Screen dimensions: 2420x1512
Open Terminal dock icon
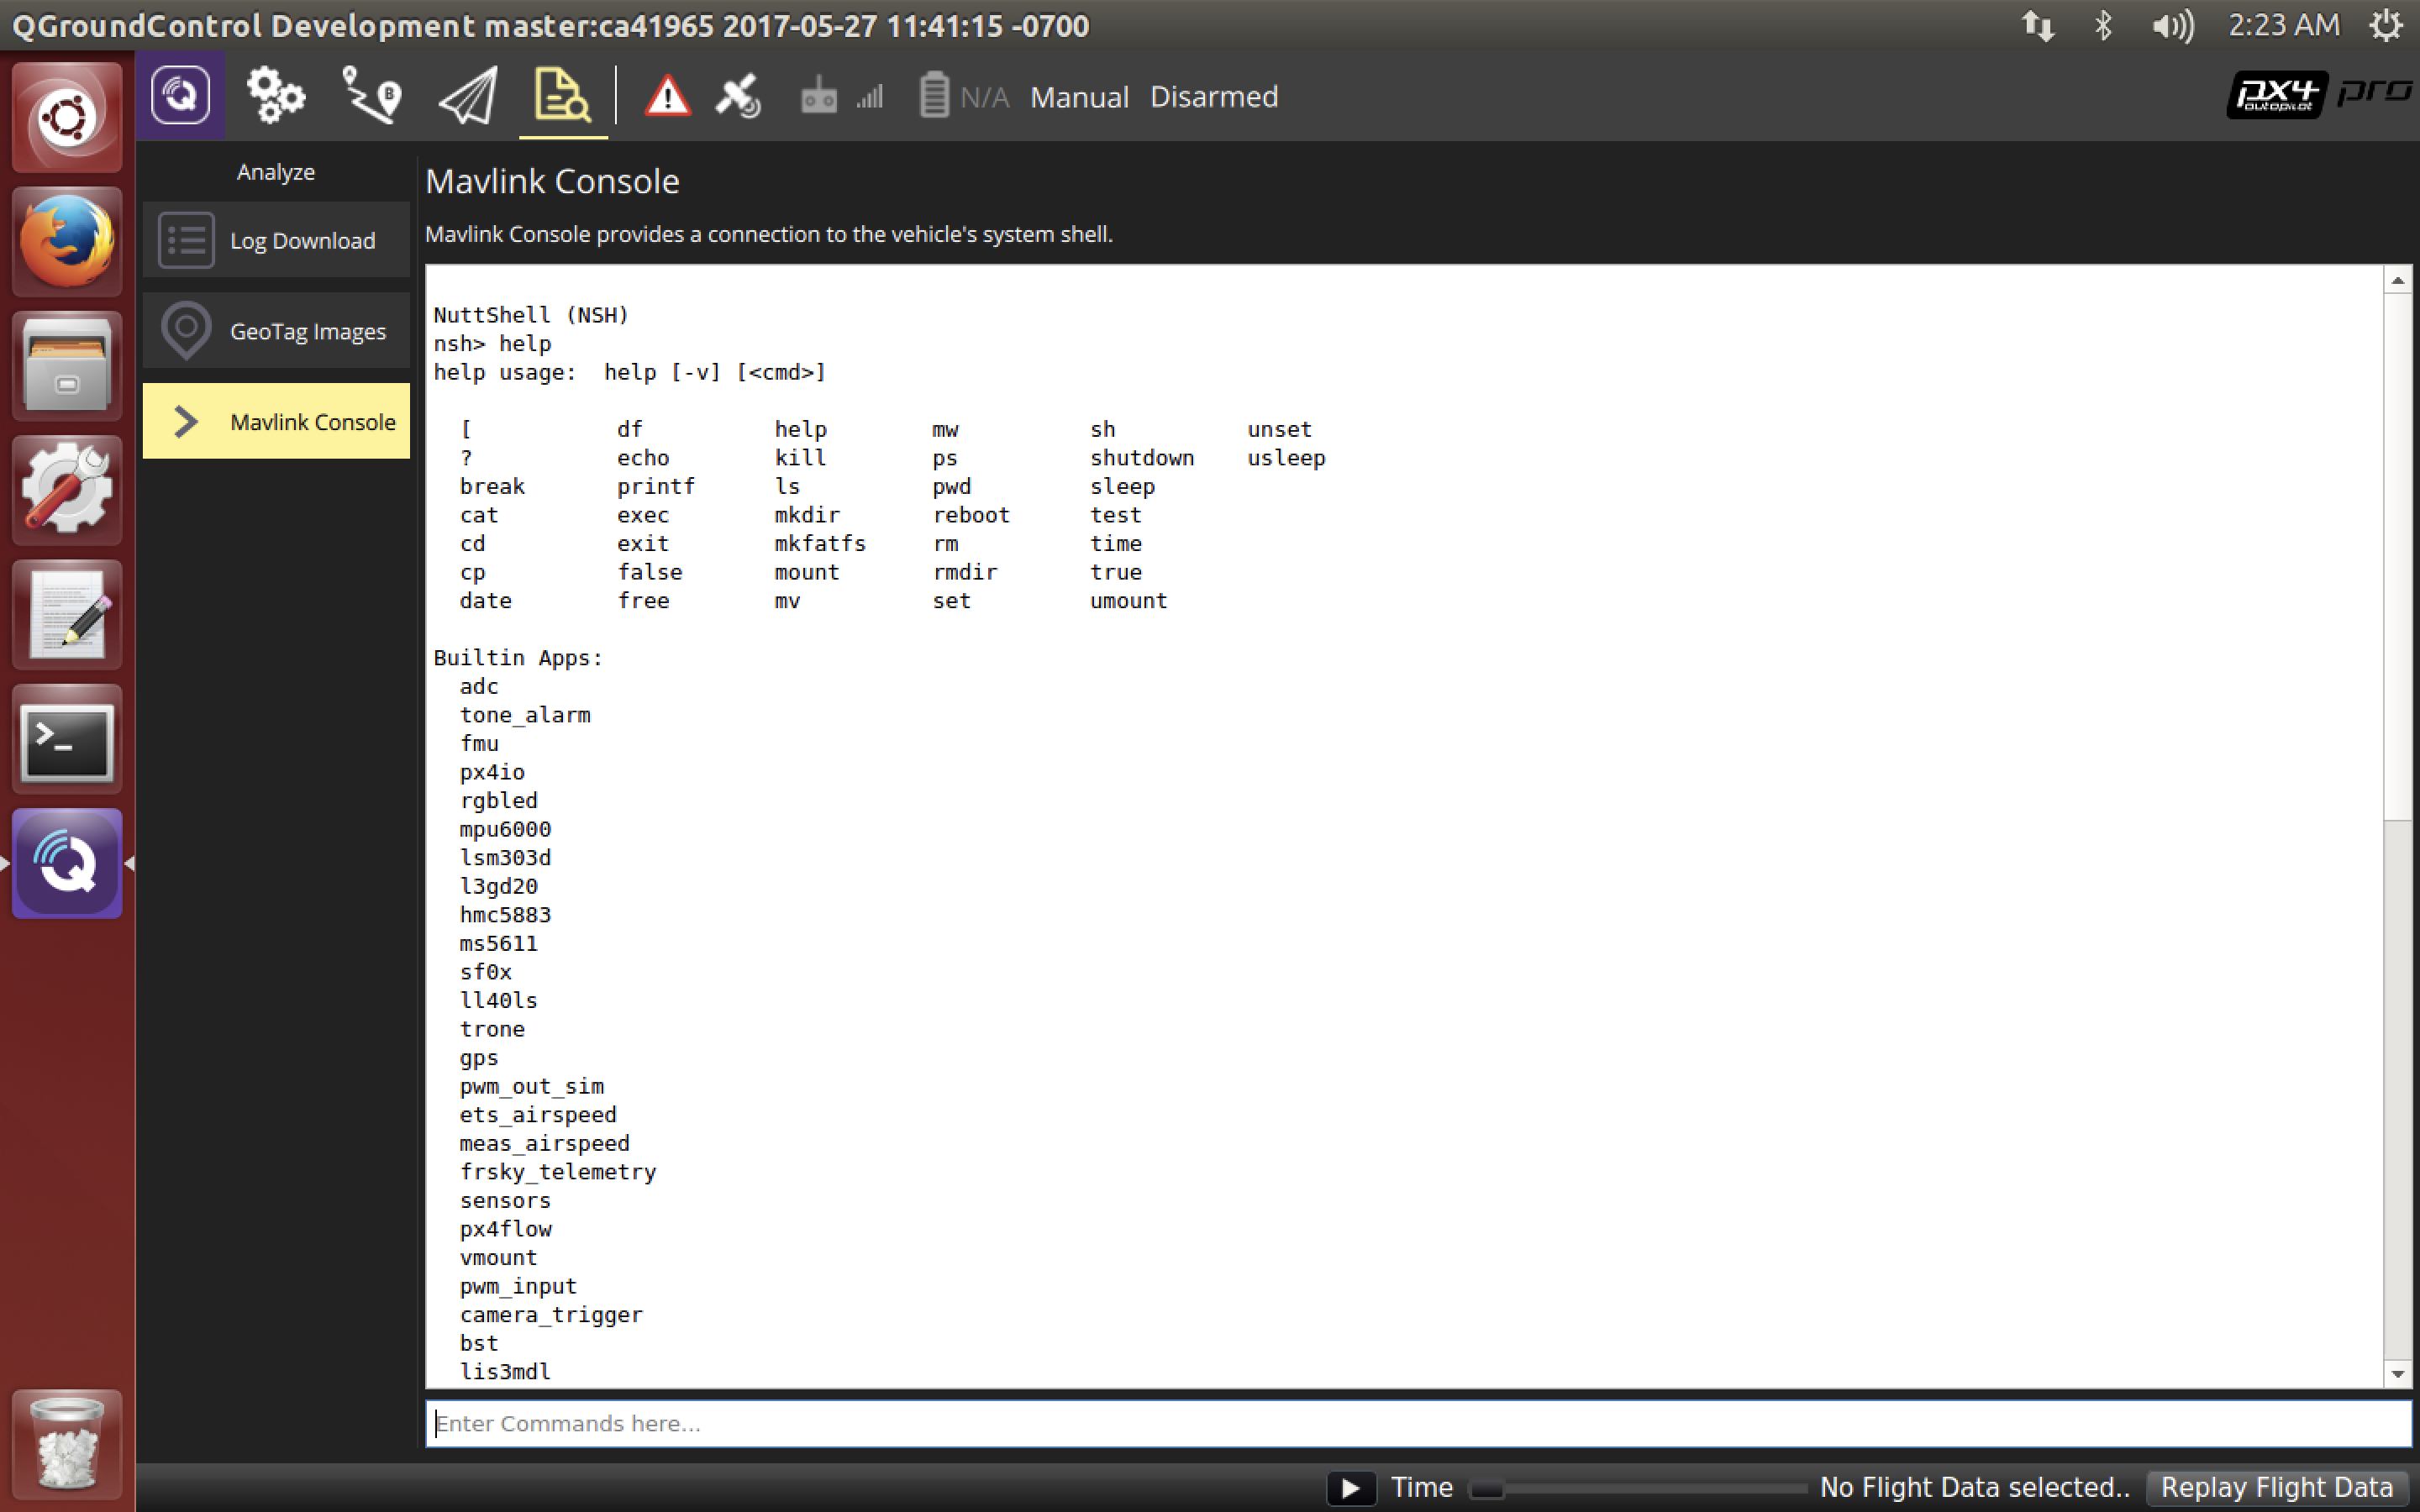tap(67, 739)
